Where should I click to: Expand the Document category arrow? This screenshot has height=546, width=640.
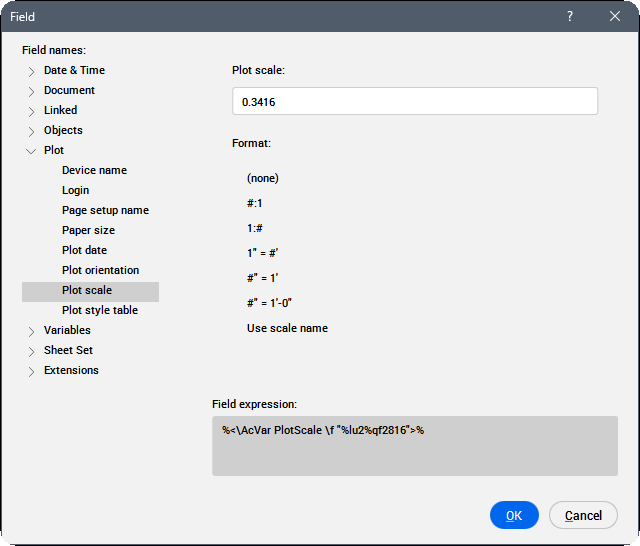32,91
